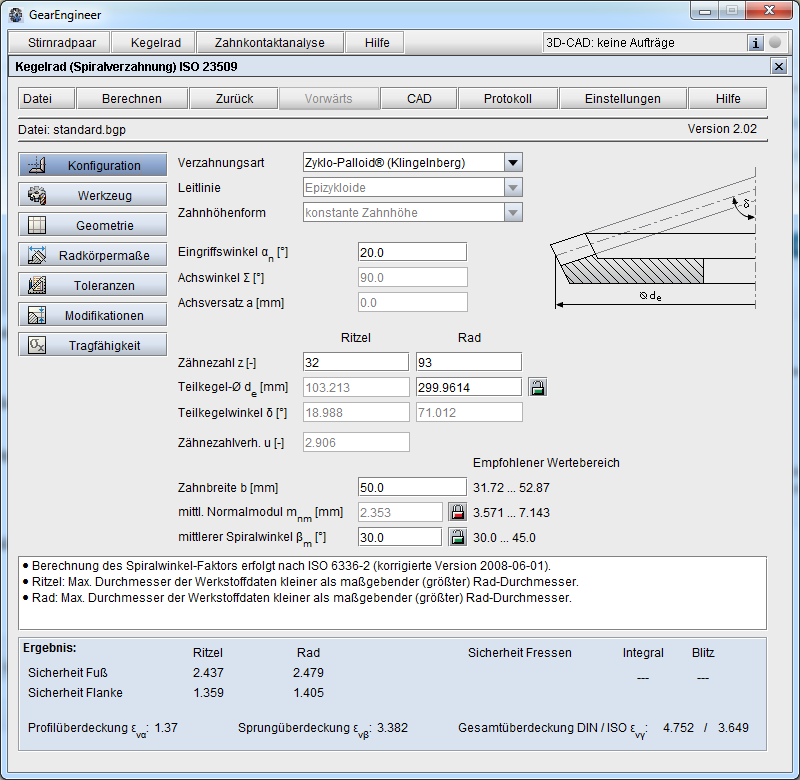The width and height of the screenshot is (800, 780).
Task: Click the Profilüberdeckung value 1.37
Action: (166, 728)
